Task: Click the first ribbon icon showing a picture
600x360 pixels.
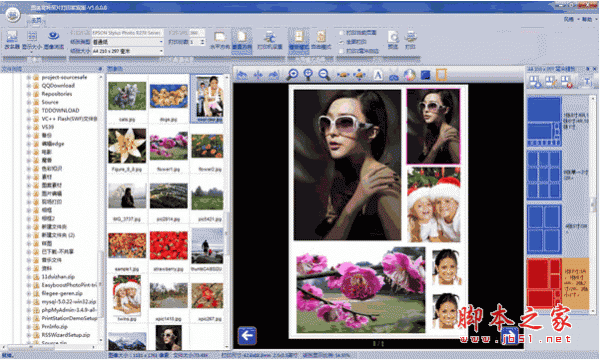Action: click(x=12, y=36)
